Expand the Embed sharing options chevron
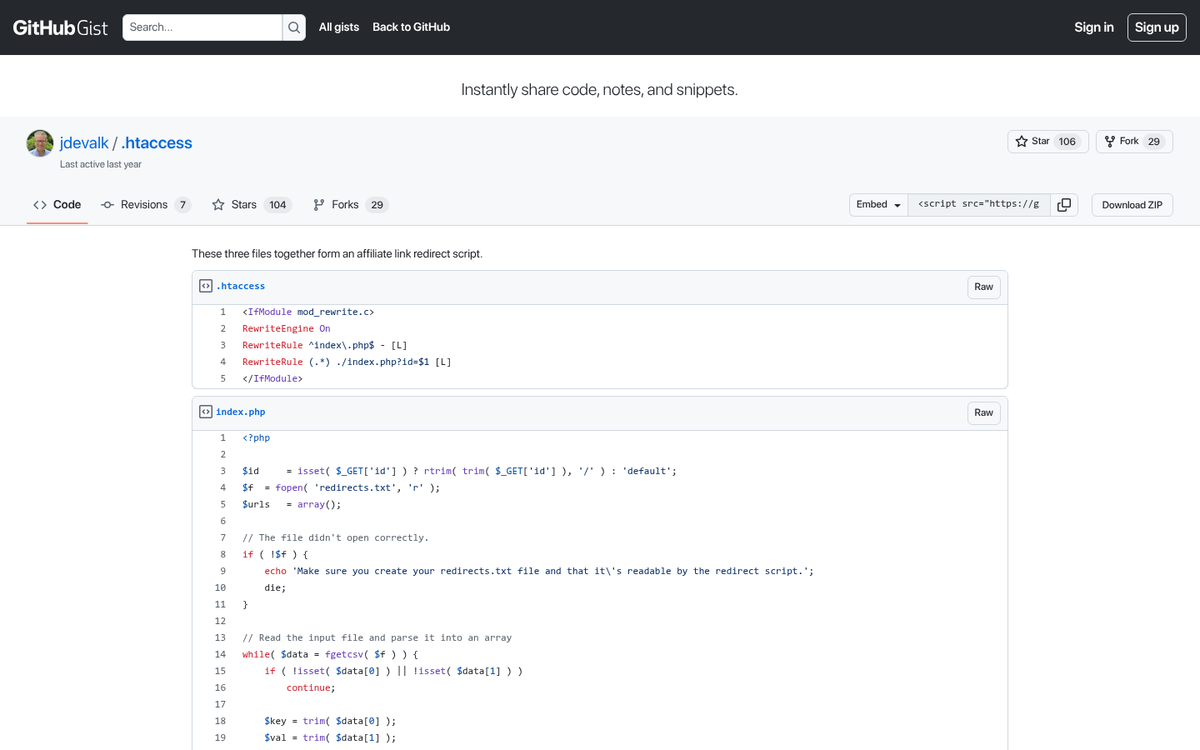The height and width of the screenshot is (750, 1200). click(x=895, y=204)
